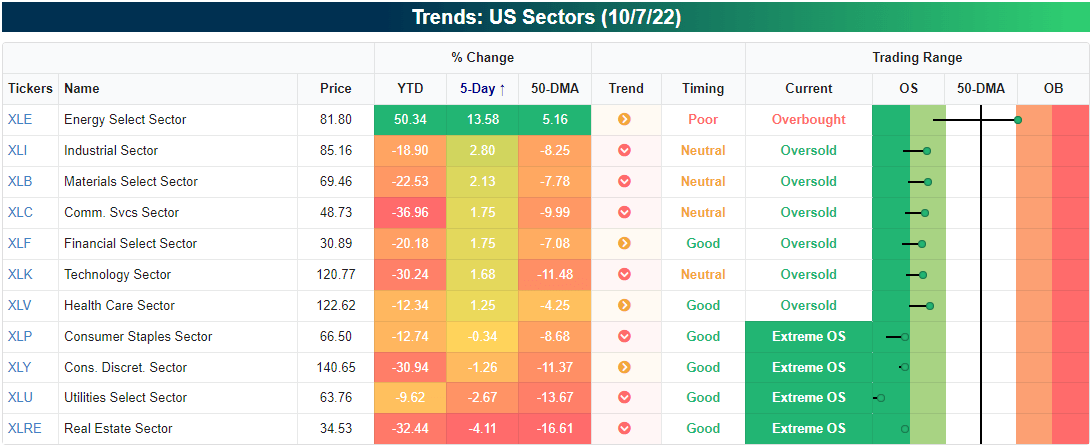Sort by 5-Day column header
Image resolution: width=1092 pixels, height=448 pixels.
tap(482, 89)
